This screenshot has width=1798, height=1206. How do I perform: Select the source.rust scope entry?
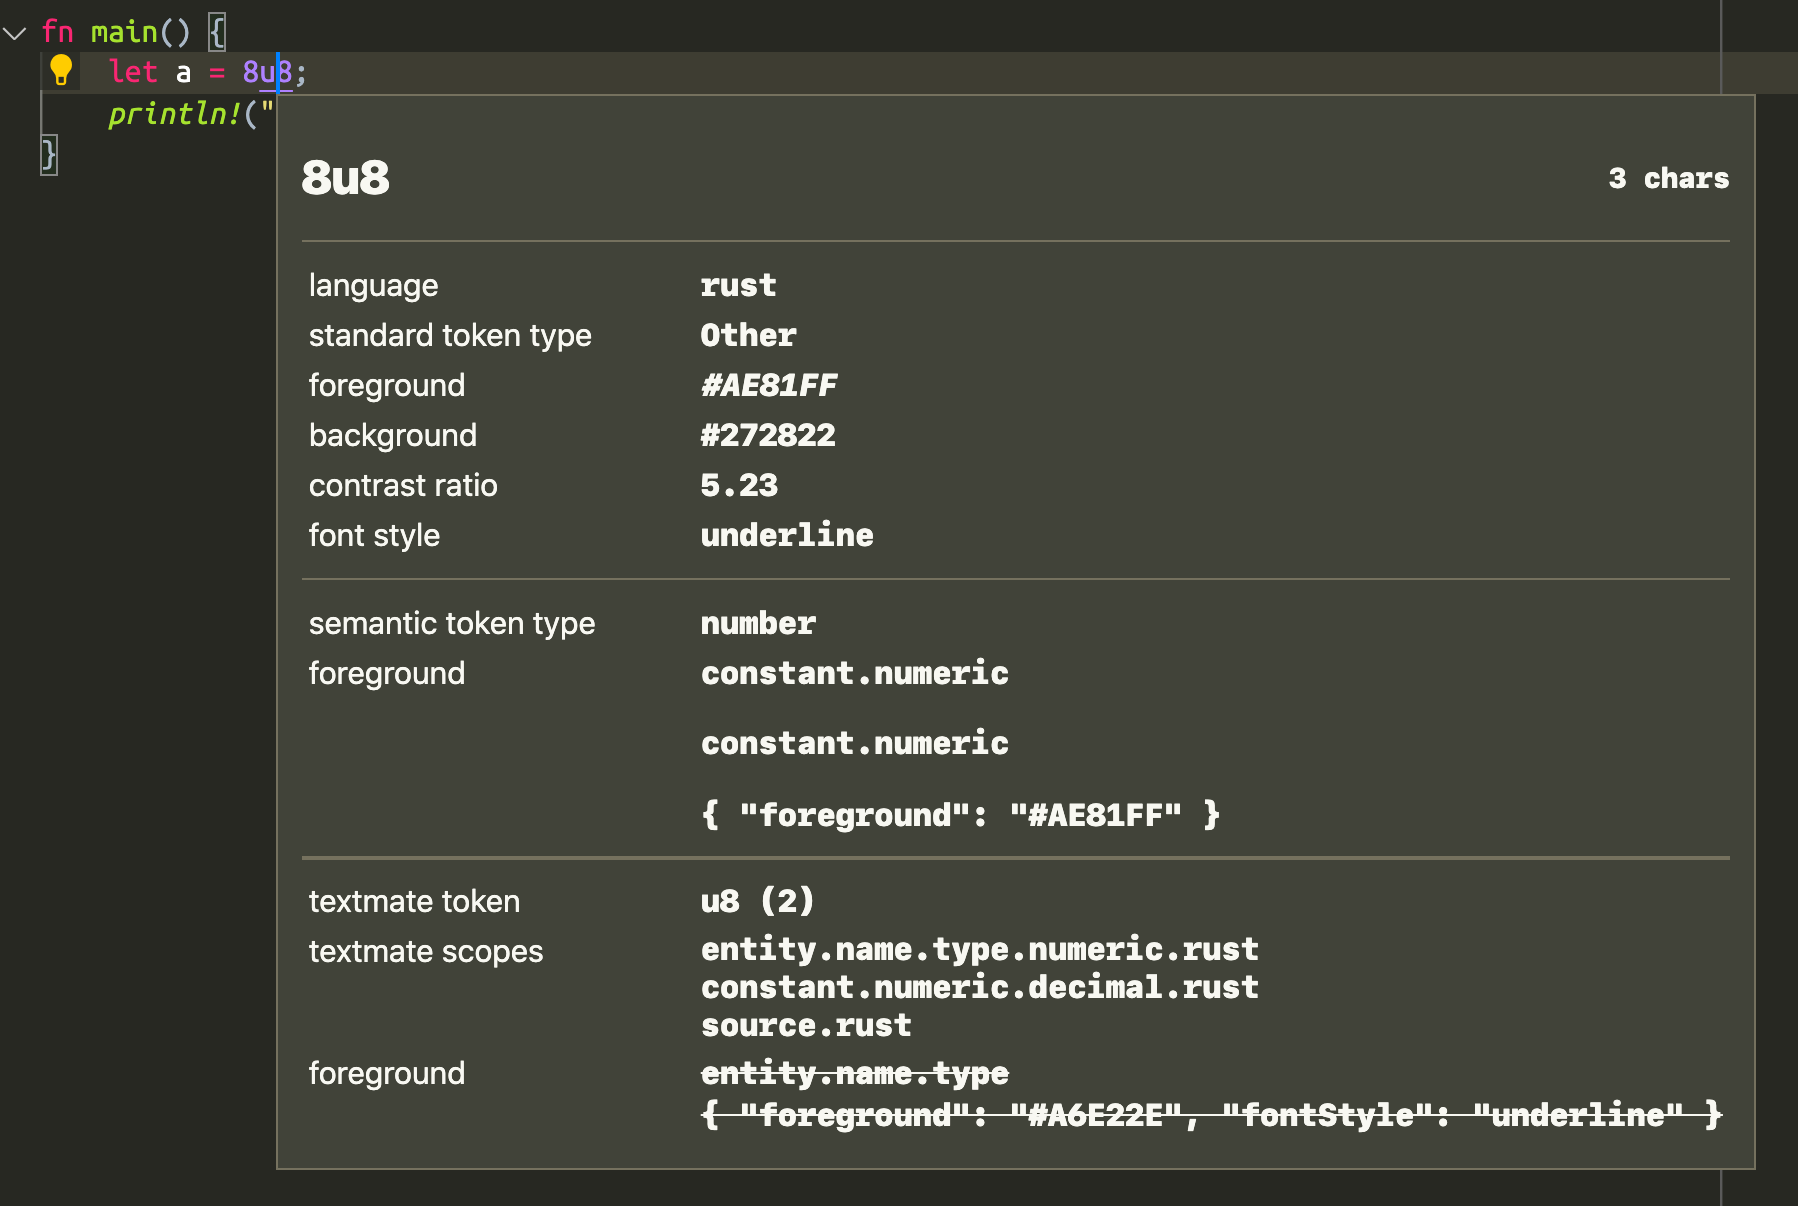tap(806, 1025)
